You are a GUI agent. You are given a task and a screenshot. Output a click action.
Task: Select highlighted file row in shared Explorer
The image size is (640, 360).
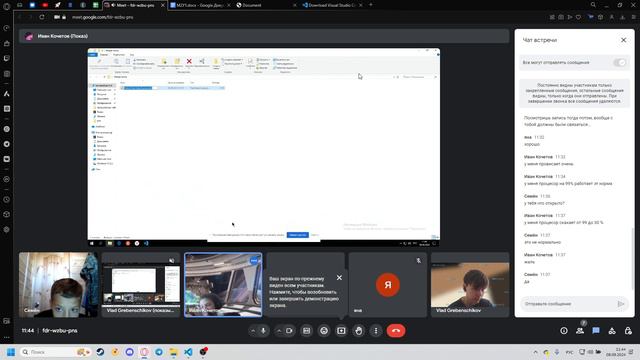172,88
